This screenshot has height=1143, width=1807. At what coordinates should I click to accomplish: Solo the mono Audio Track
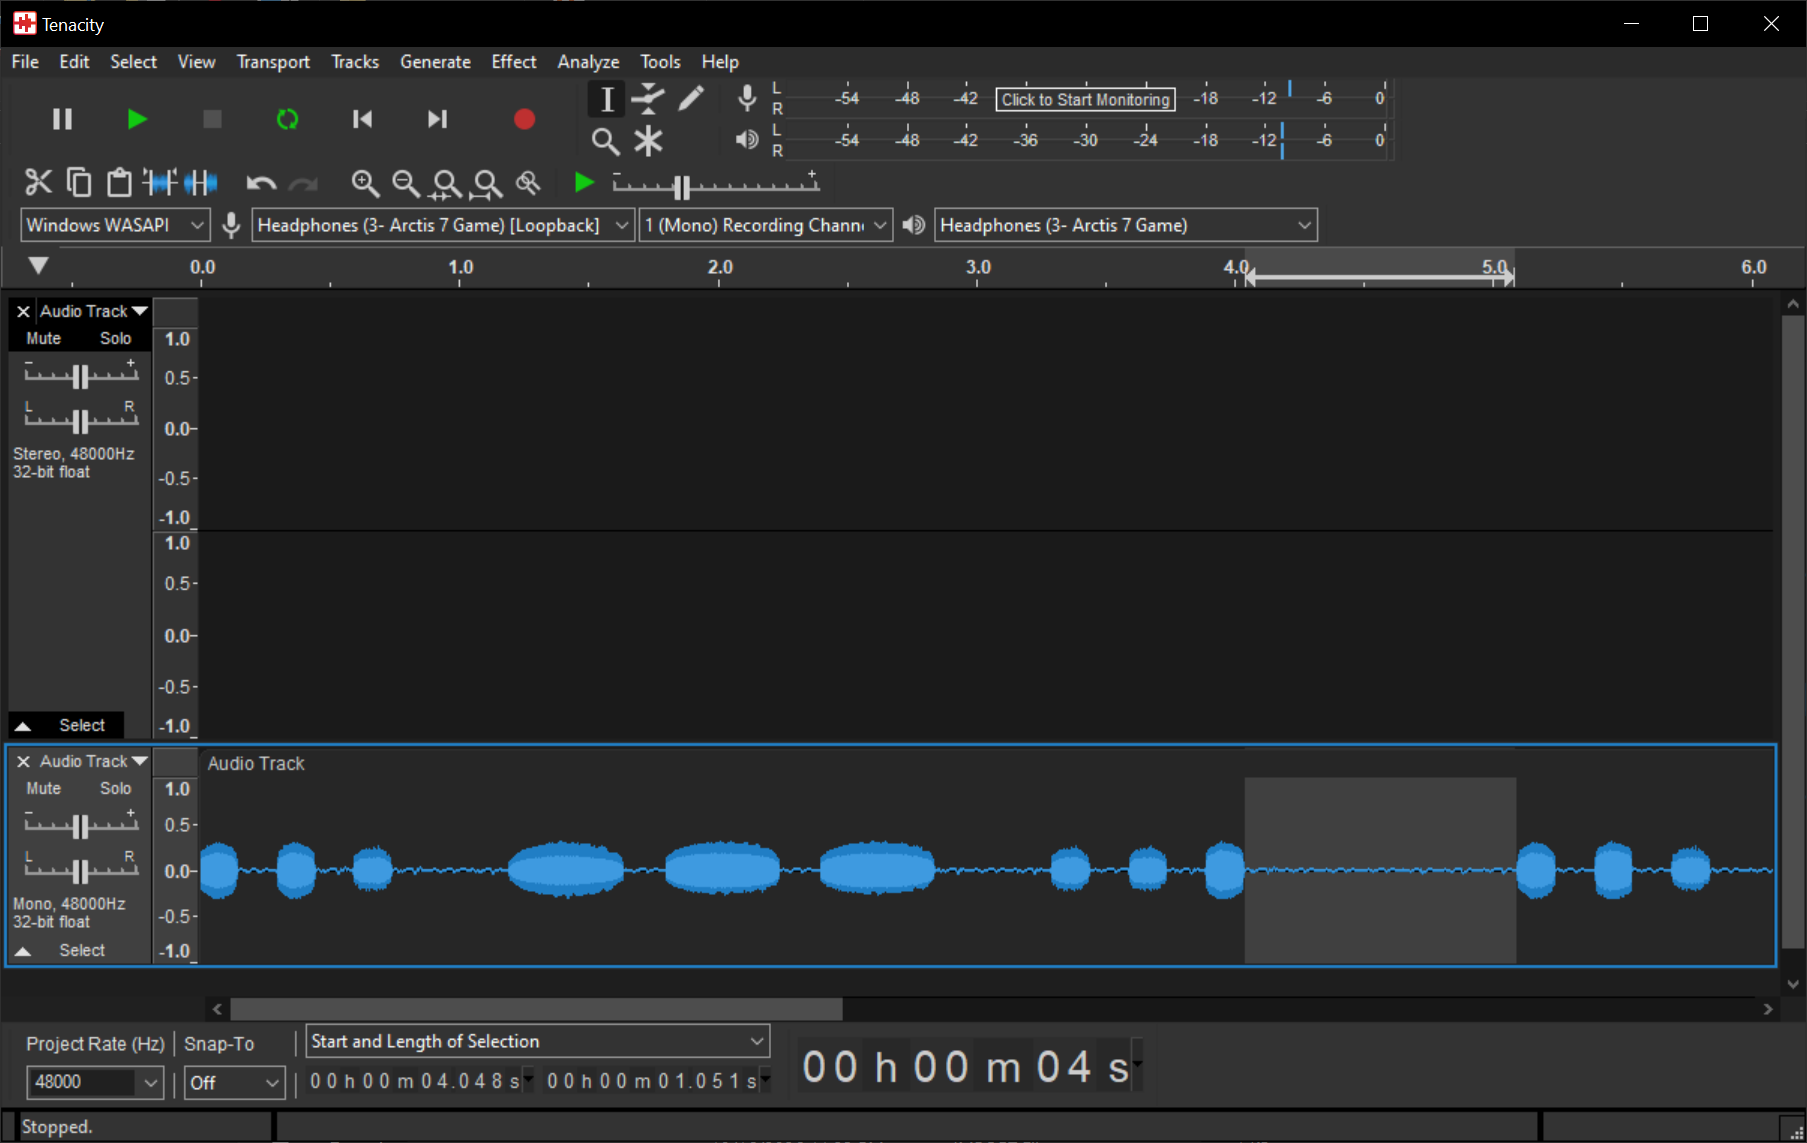point(115,788)
